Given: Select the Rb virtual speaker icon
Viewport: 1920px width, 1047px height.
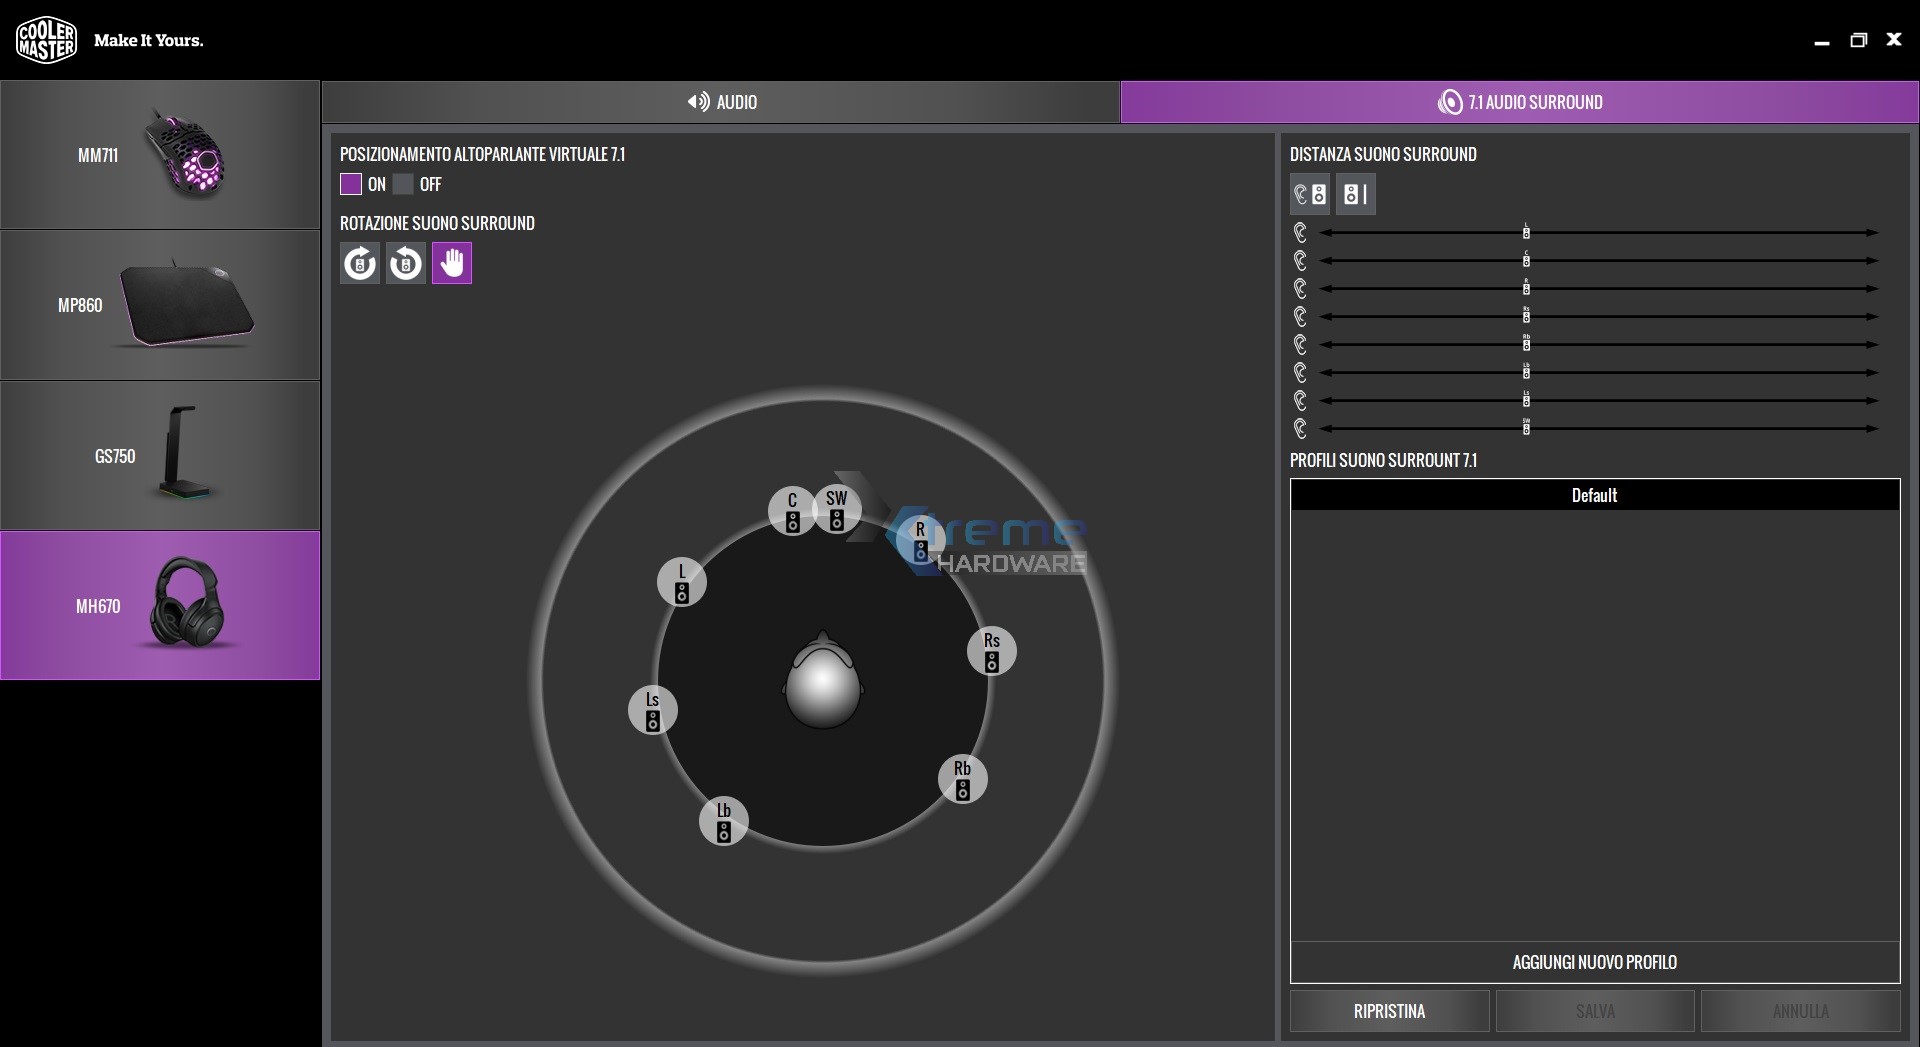Looking at the screenshot, I should tap(963, 779).
